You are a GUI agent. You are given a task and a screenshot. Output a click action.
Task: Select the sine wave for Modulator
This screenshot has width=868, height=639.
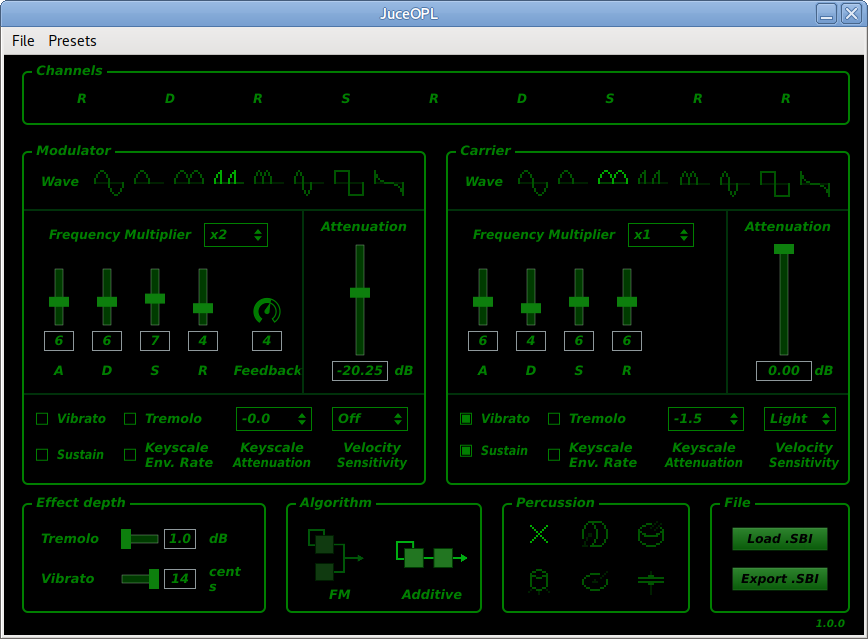tap(108, 183)
